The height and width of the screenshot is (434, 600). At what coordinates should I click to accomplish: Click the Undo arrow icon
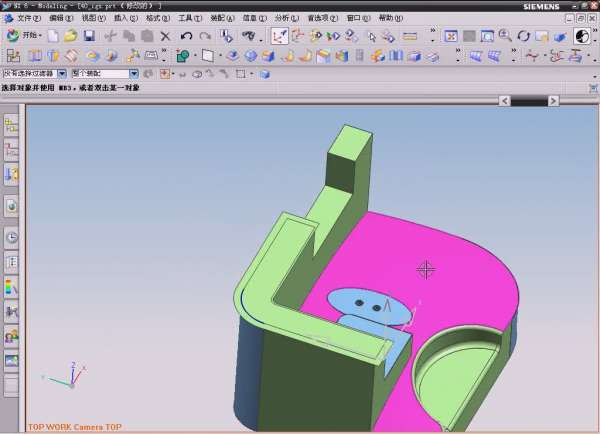tap(186, 36)
